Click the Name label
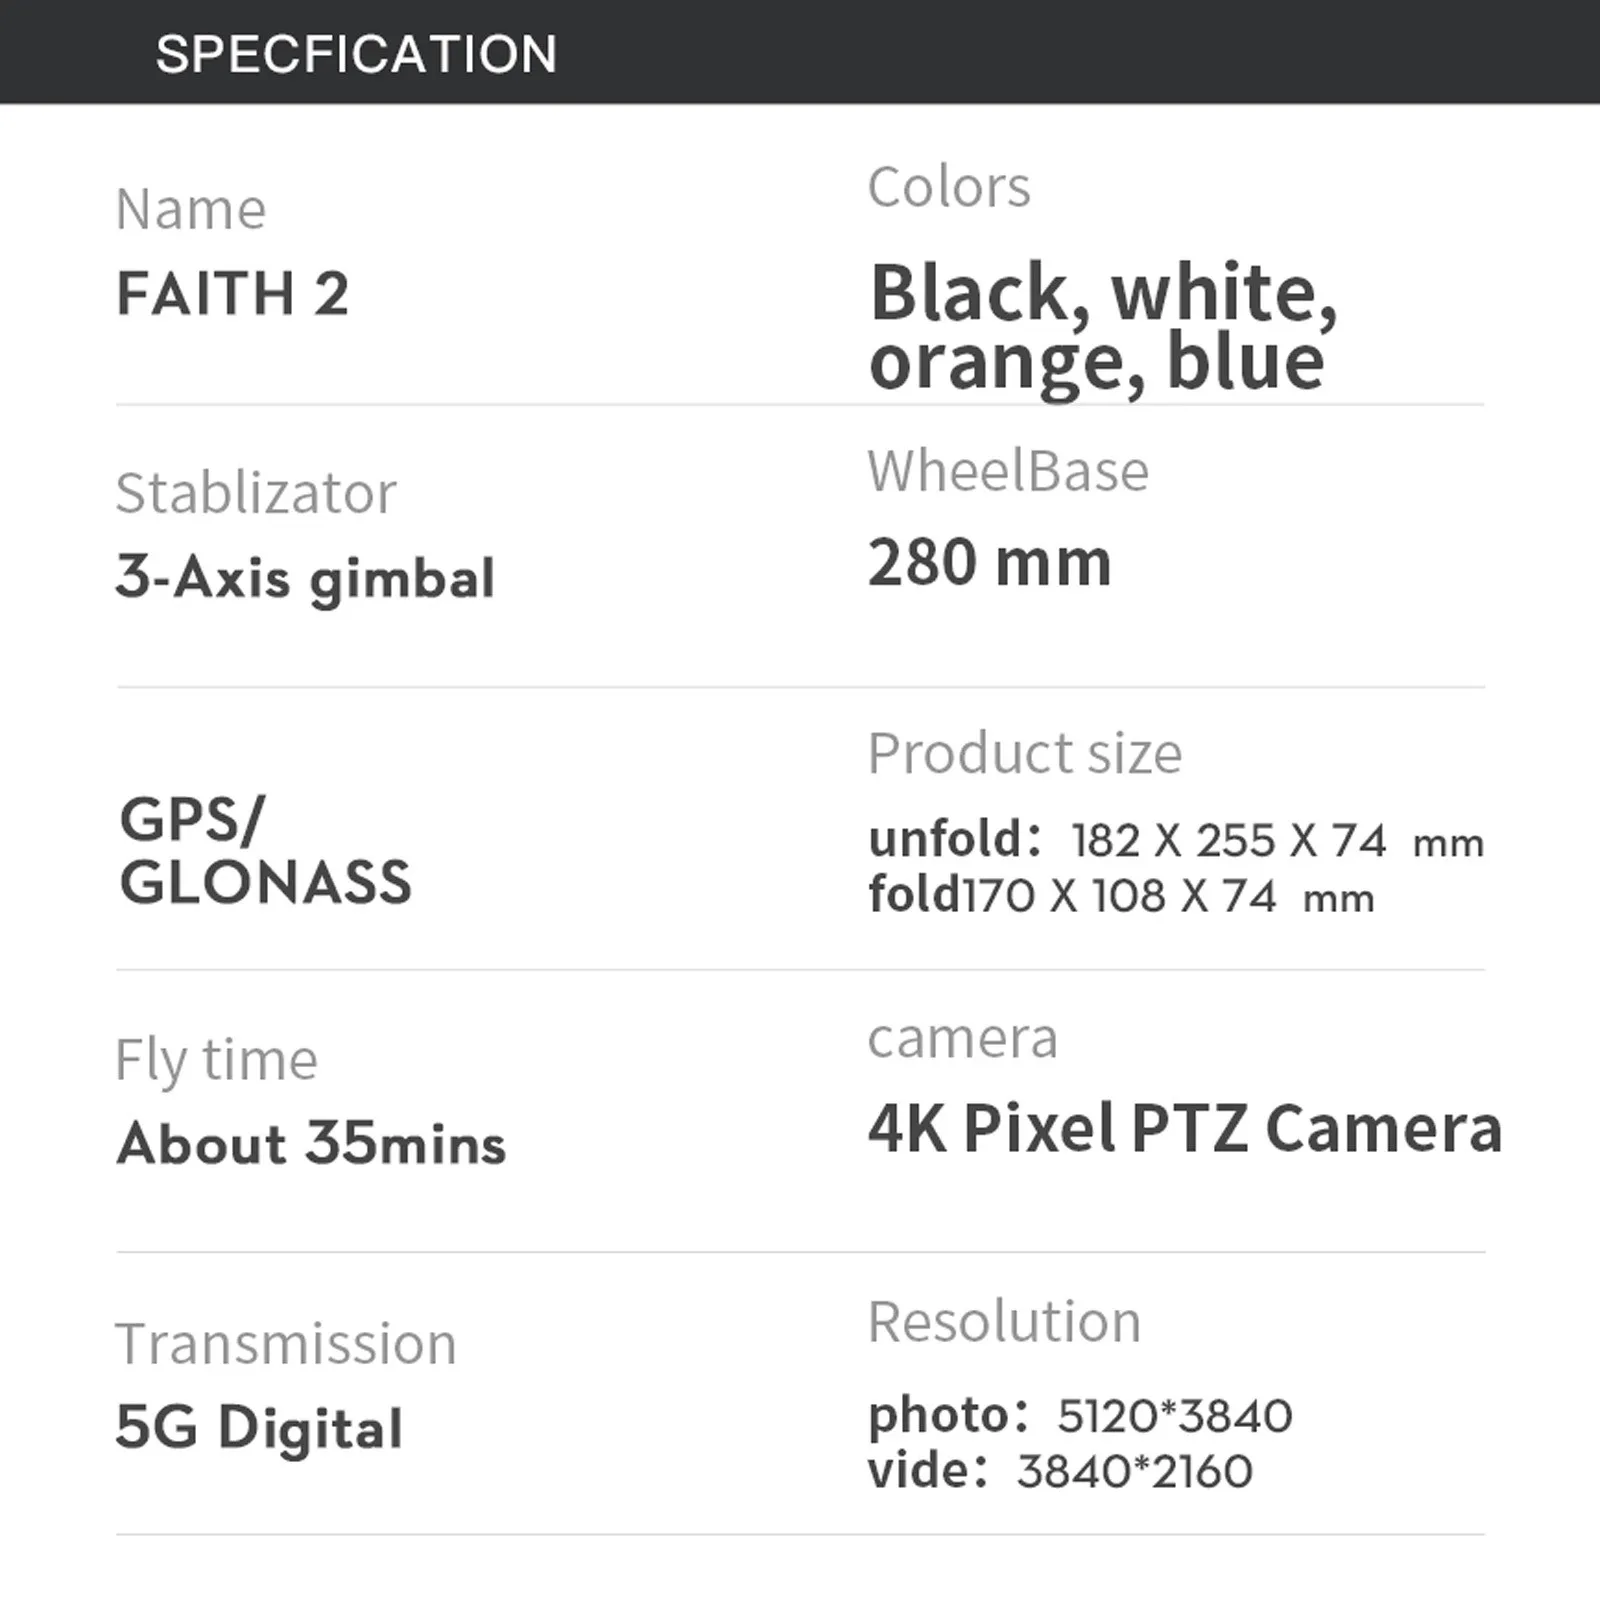The image size is (1600, 1600). [x=191, y=209]
